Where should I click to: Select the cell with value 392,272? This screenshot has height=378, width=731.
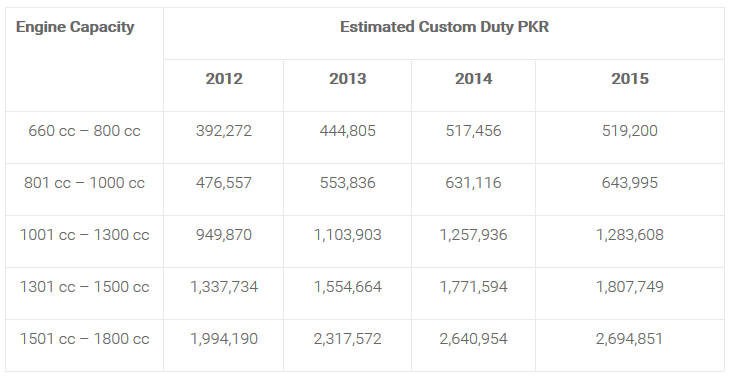tap(224, 131)
